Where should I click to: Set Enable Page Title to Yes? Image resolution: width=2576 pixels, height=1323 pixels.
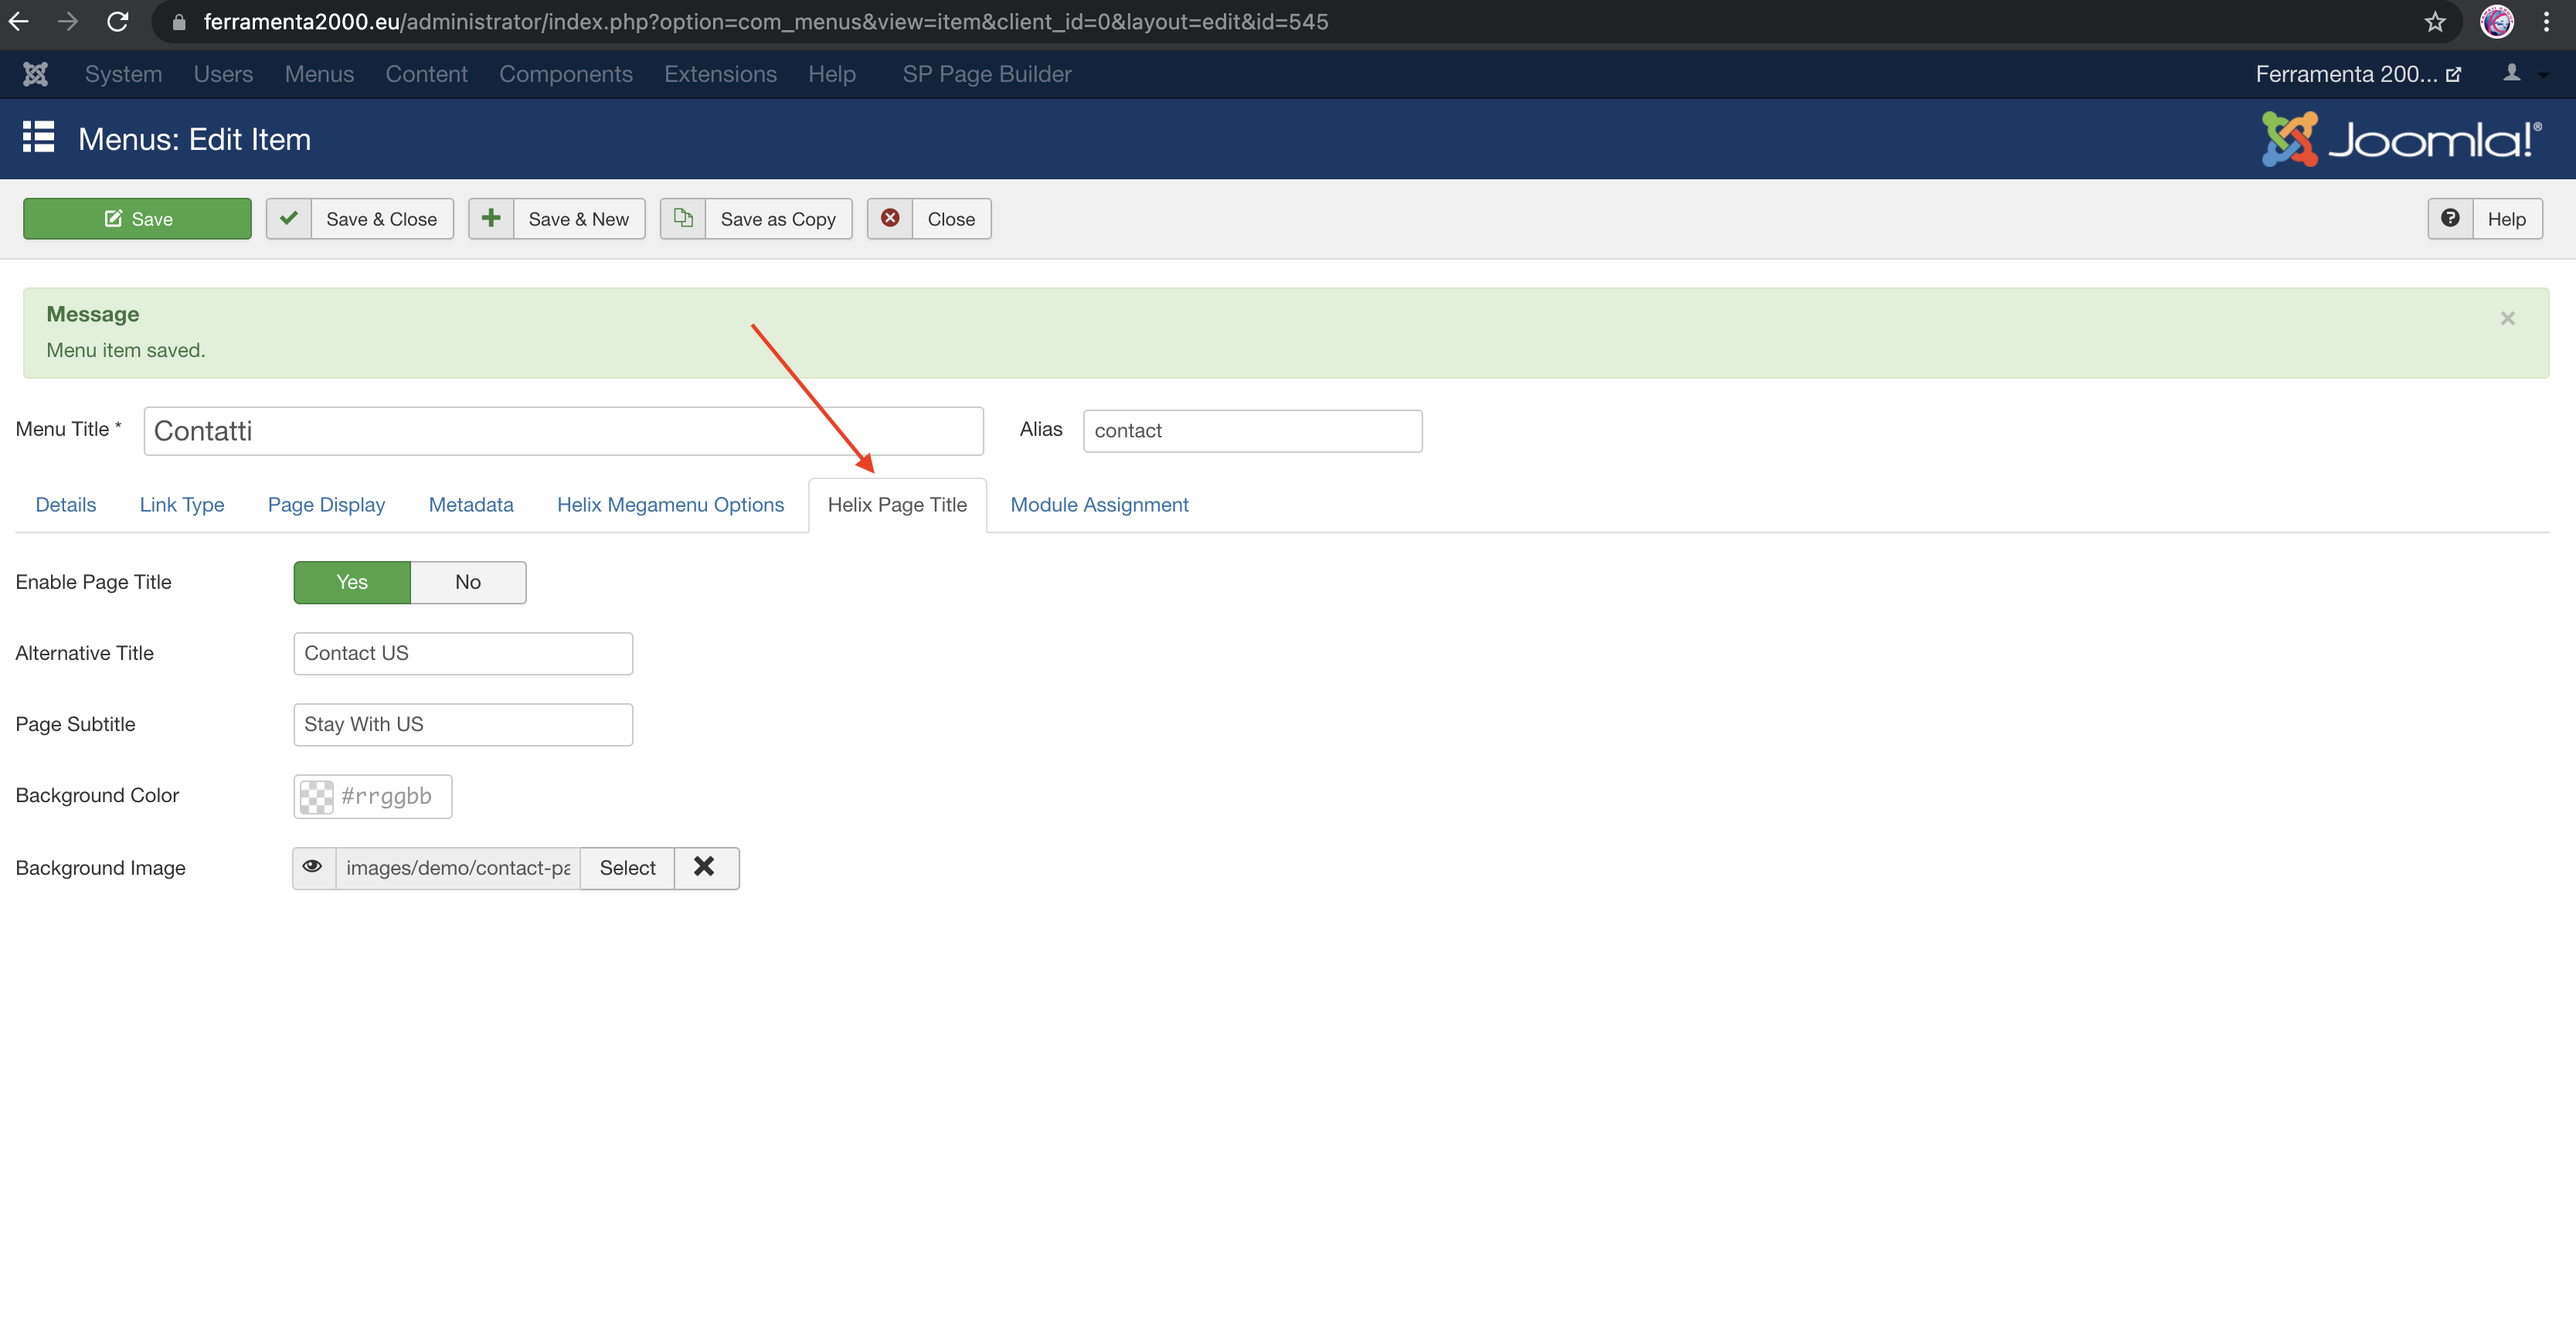coord(352,582)
